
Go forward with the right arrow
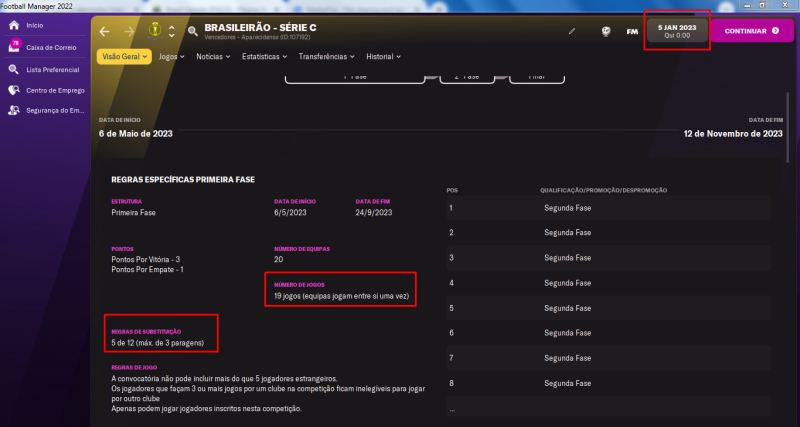pos(129,32)
